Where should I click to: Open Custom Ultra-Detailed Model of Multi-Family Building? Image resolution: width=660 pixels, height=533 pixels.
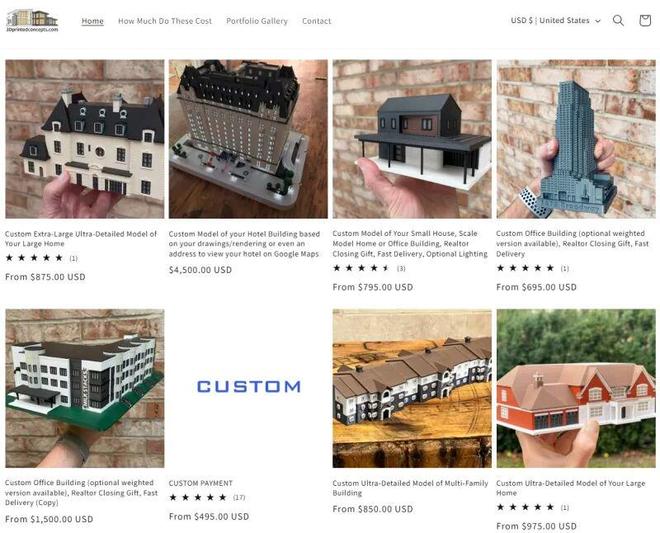point(410,488)
